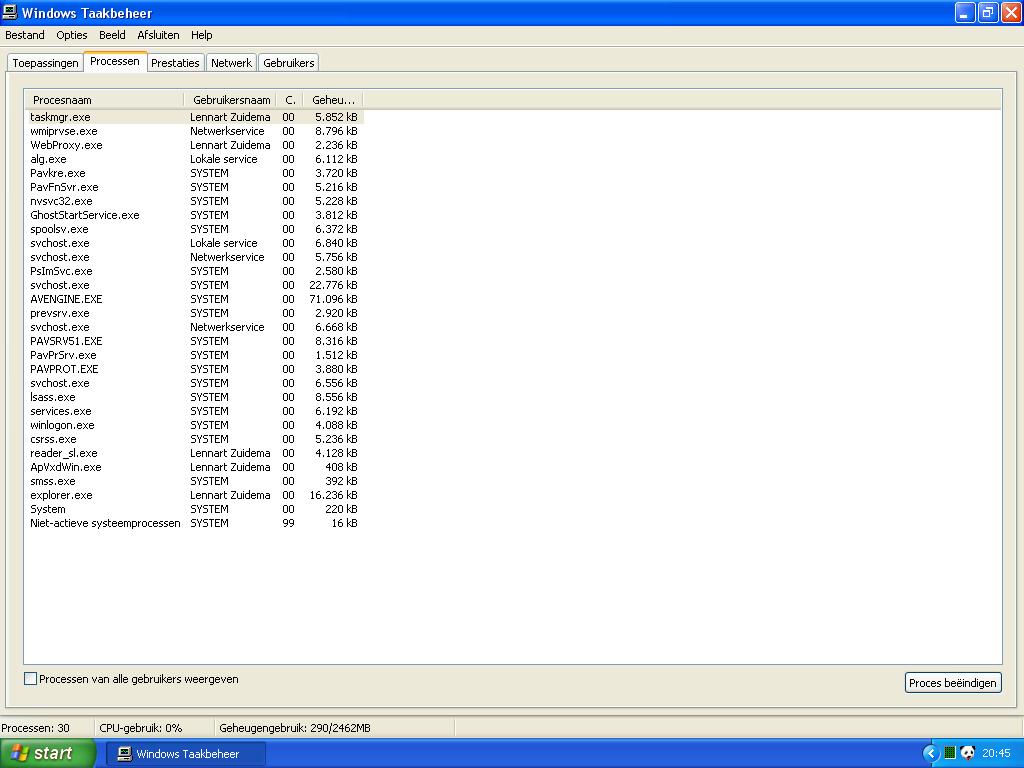
Task: Select the AVENGINE.EXE process
Action: [195, 299]
